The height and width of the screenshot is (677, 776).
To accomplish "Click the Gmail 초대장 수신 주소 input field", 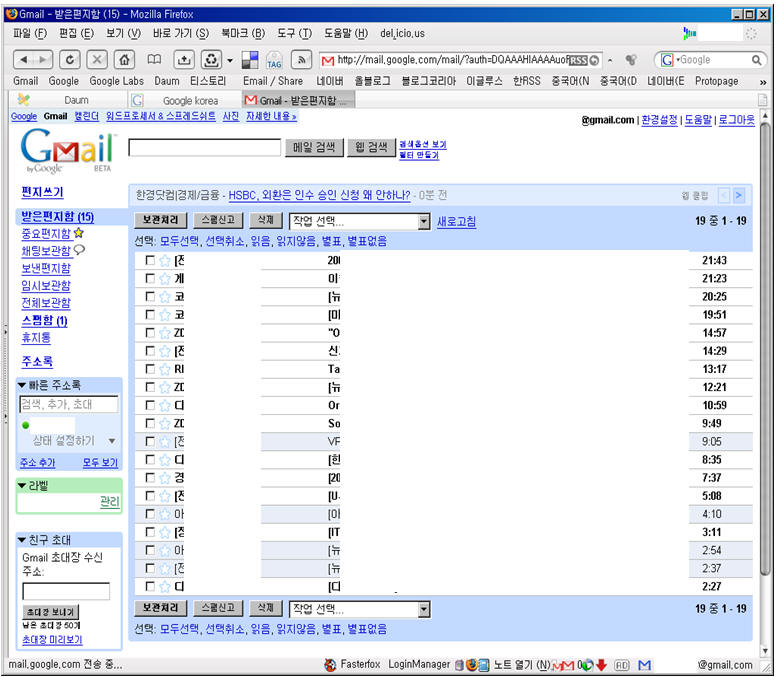I will click(x=66, y=591).
